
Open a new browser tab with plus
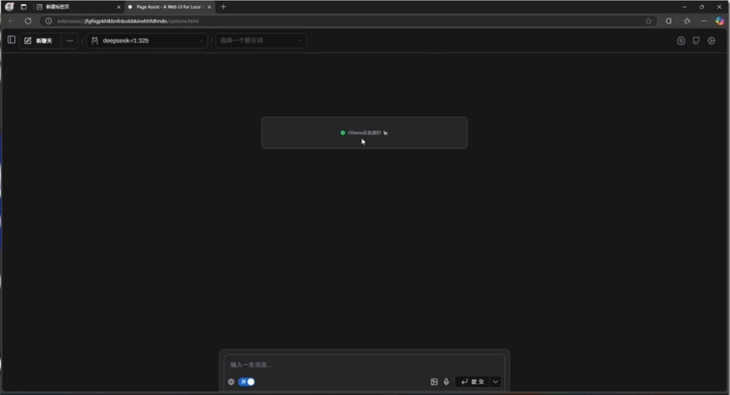pyautogui.click(x=223, y=7)
